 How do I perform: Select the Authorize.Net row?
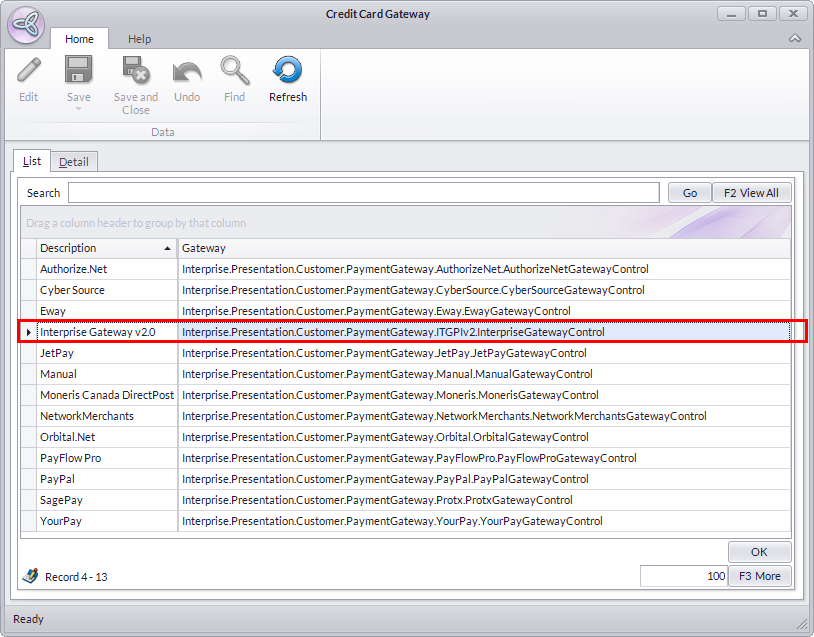pos(405,269)
